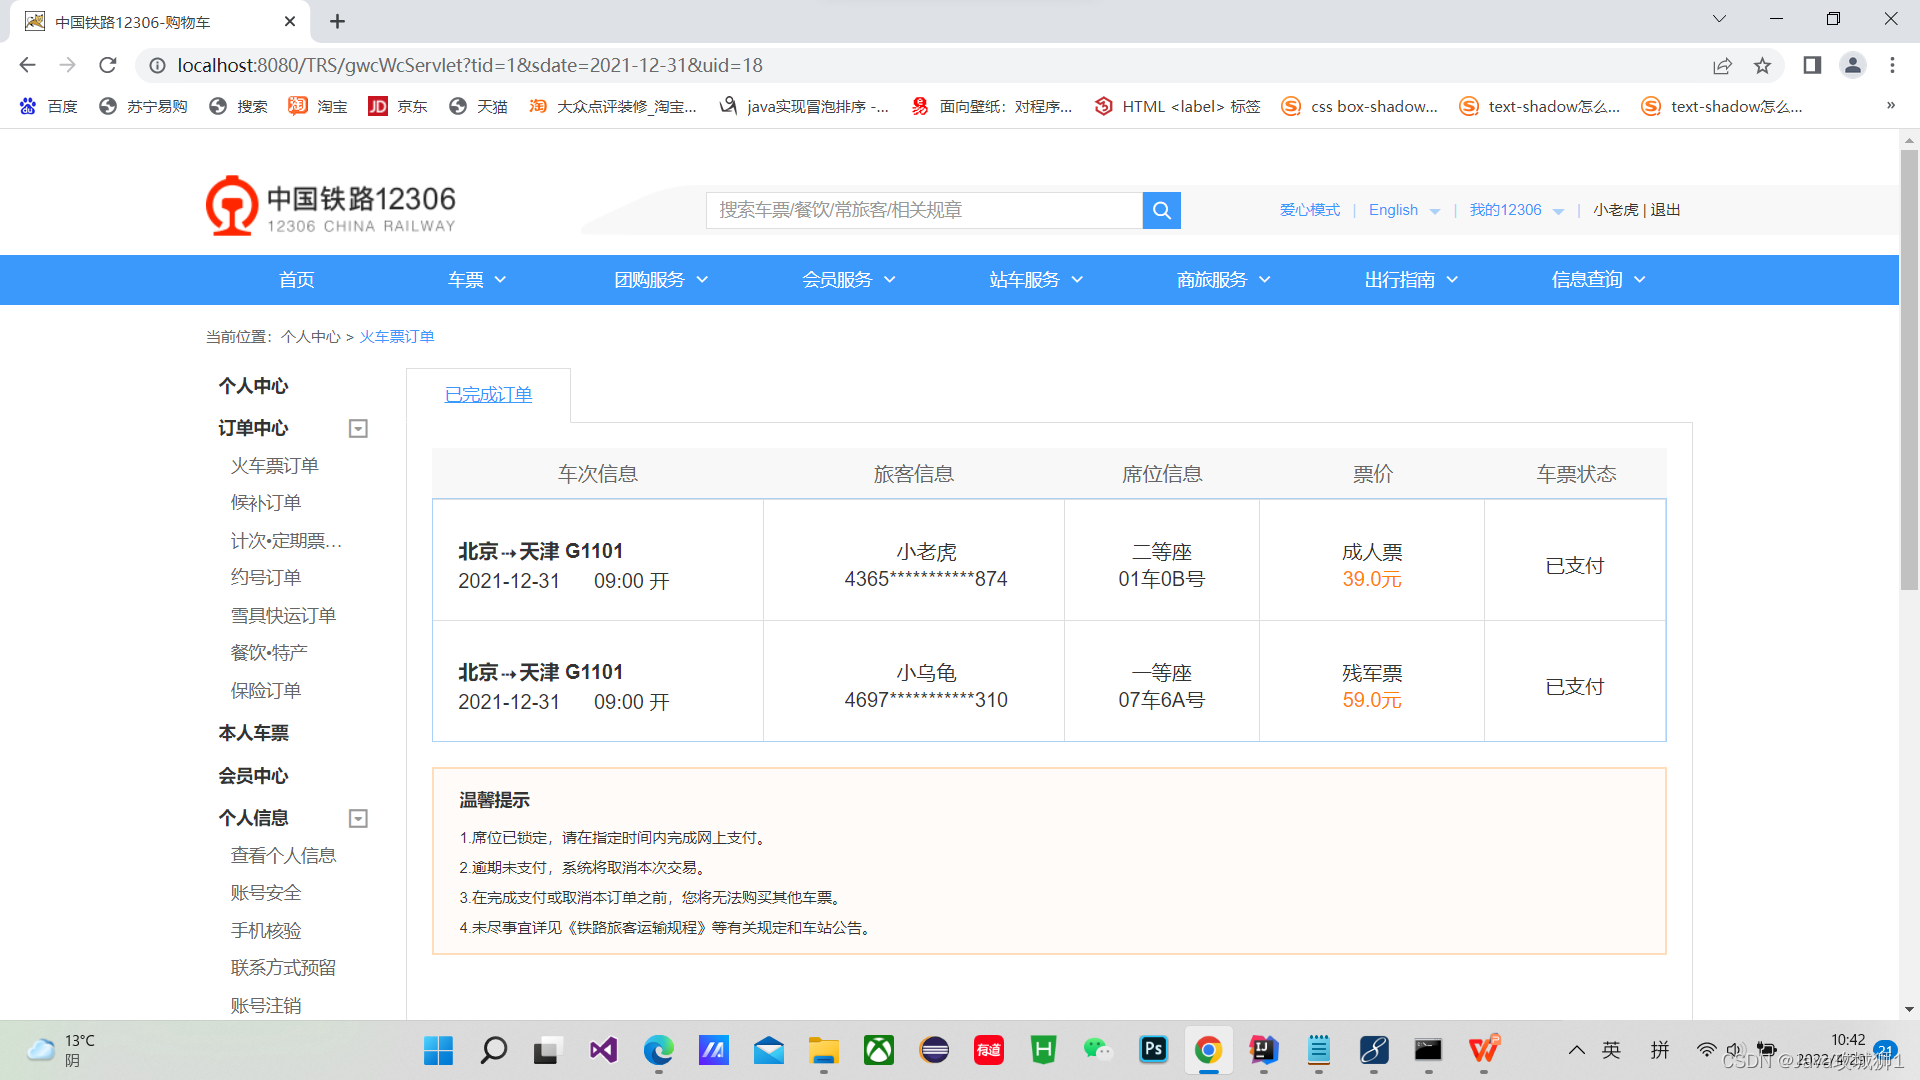Viewport: 1920px width, 1080px height.
Task: Bookmark this page with the star icon
Action: tap(1763, 65)
